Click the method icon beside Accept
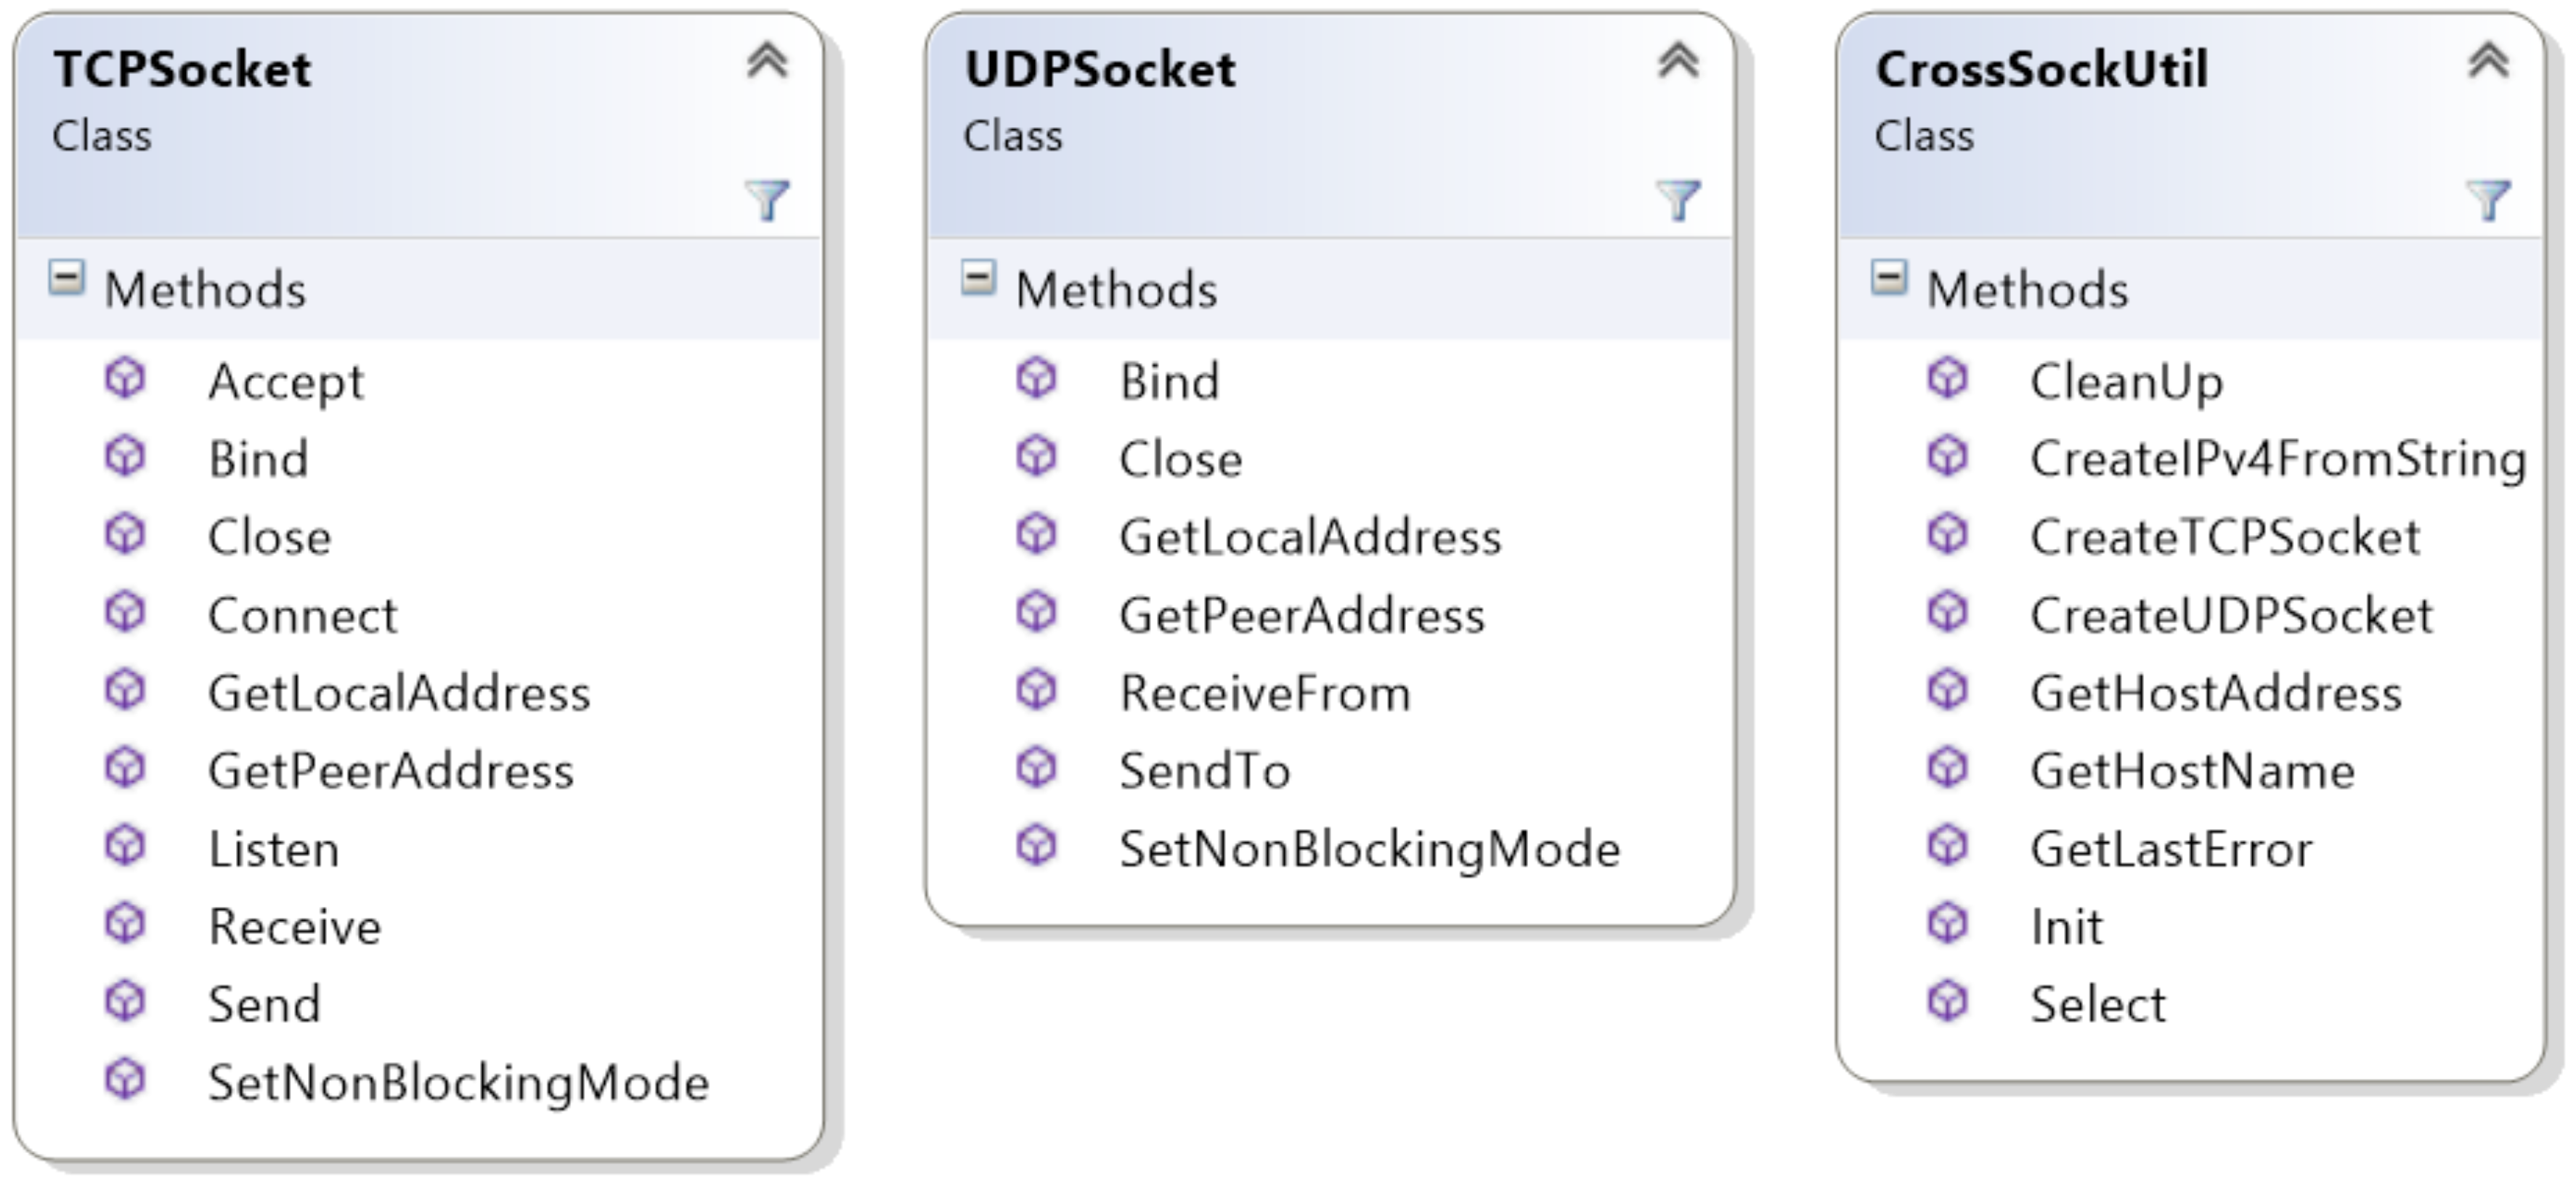Screen dimensions: 2576x1185 pos(125,380)
